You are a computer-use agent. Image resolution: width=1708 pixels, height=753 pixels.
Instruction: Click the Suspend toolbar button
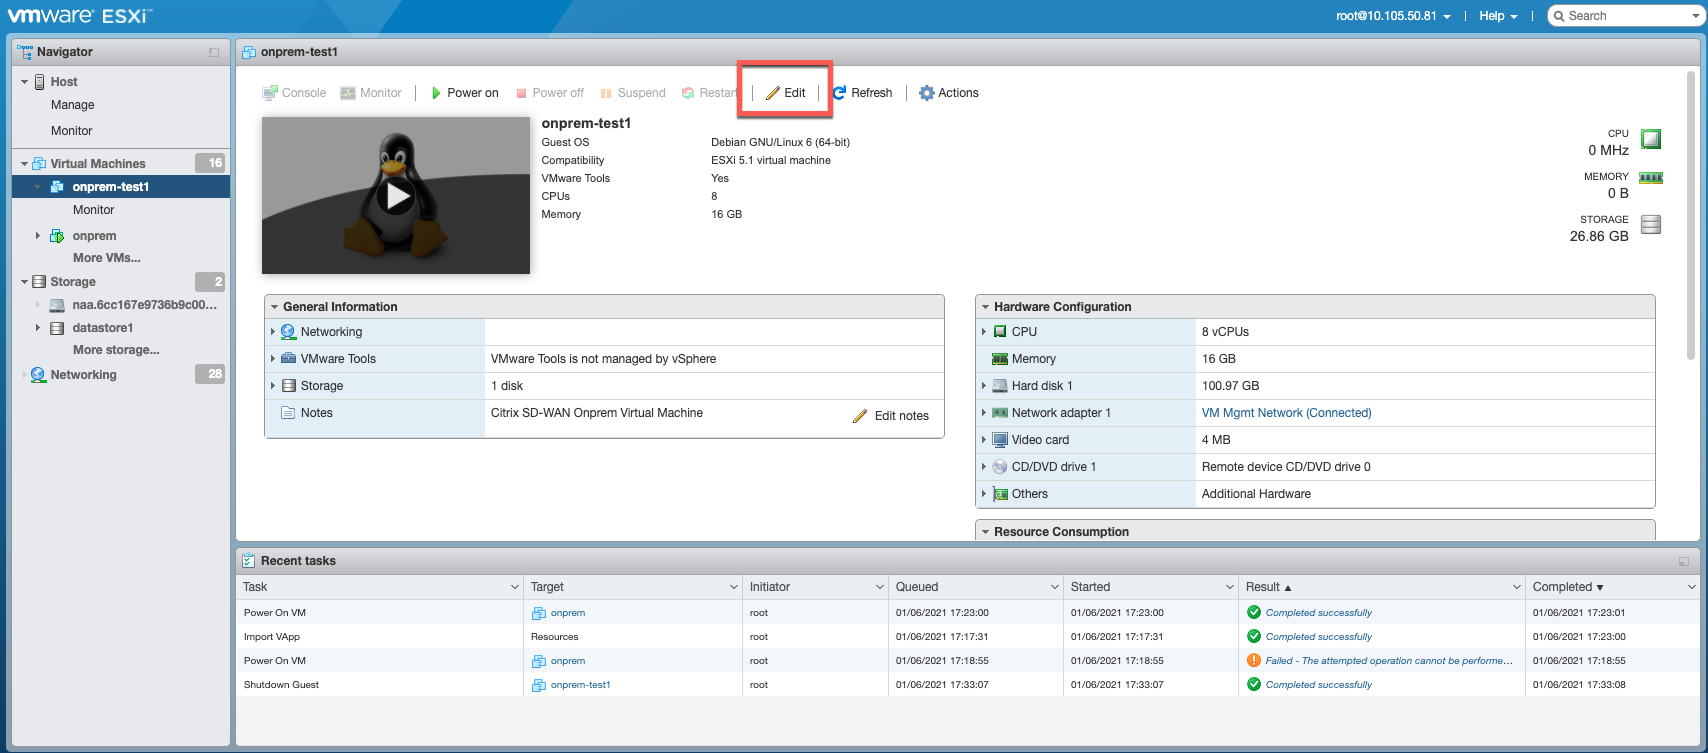click(633, 93)
